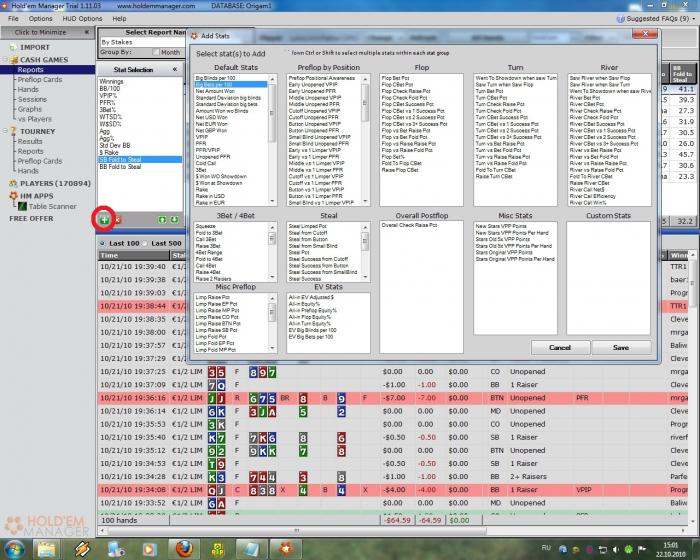Open the HUD Options menu
Image resolution: width=700 pixels, height=560 pixels.
pos(82,19)
